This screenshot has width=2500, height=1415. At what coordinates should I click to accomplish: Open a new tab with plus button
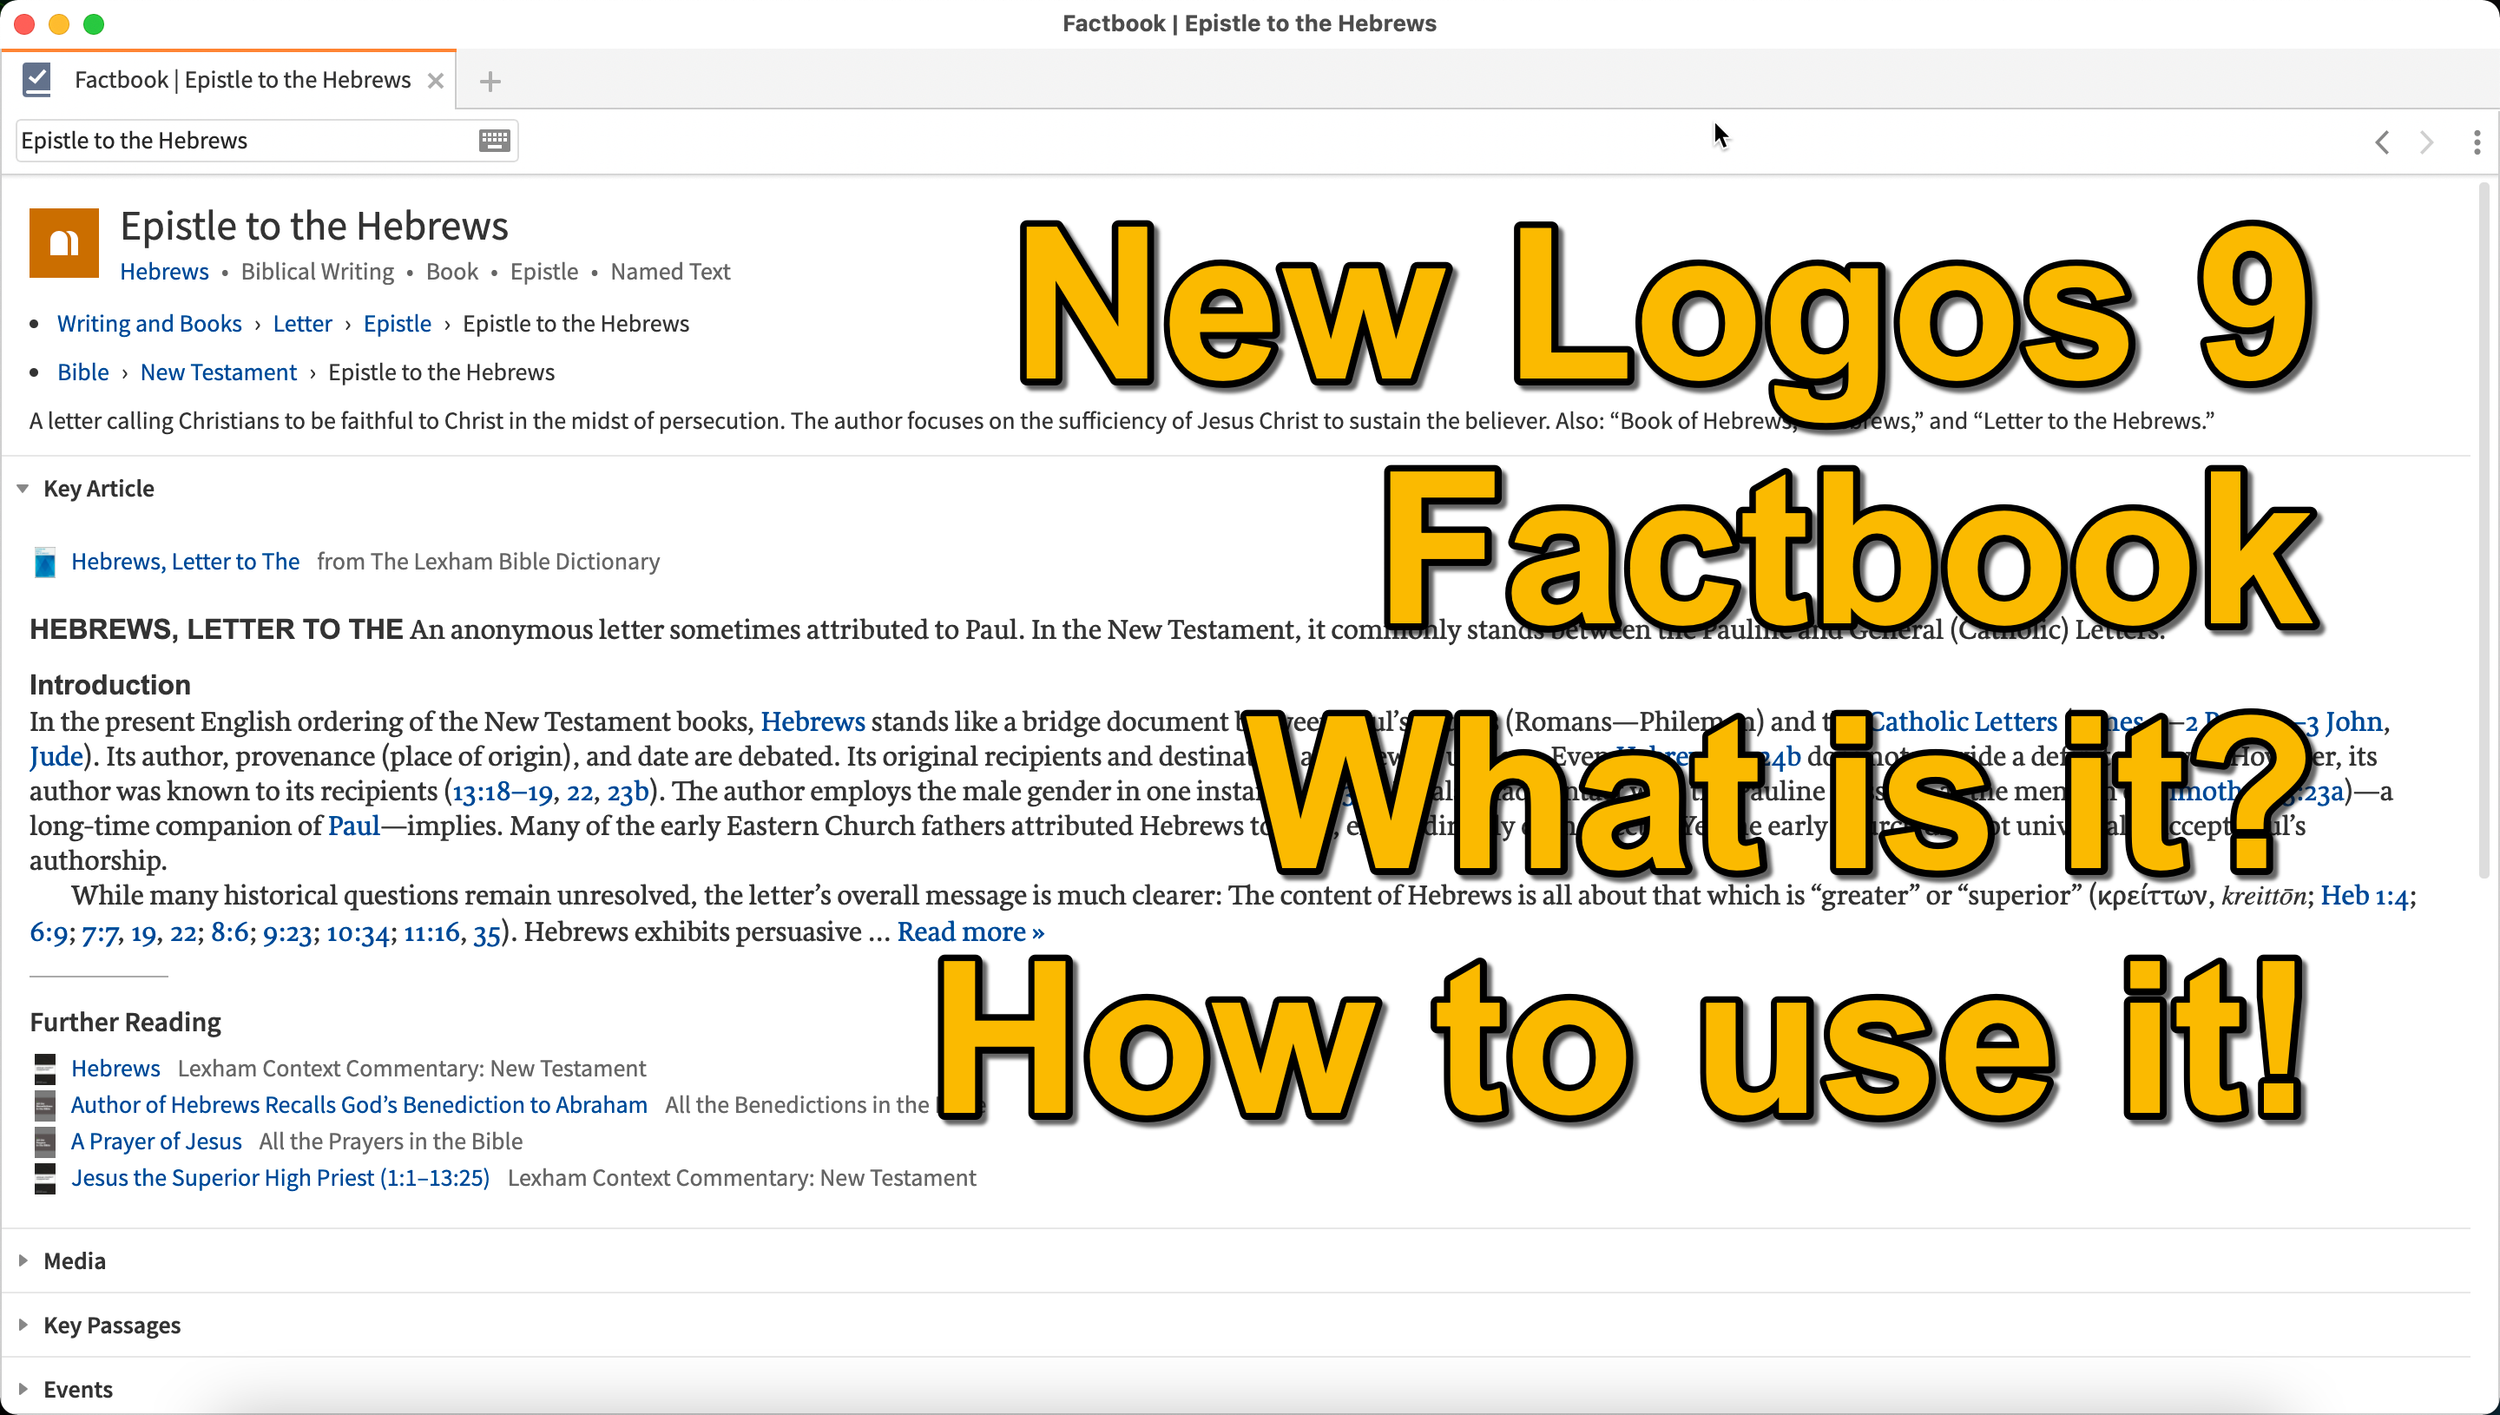(x=490, y=81)
